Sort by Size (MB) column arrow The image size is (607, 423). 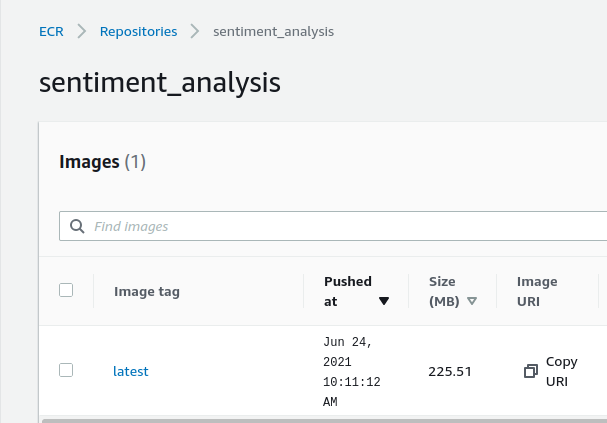click(x=472, y=301)
